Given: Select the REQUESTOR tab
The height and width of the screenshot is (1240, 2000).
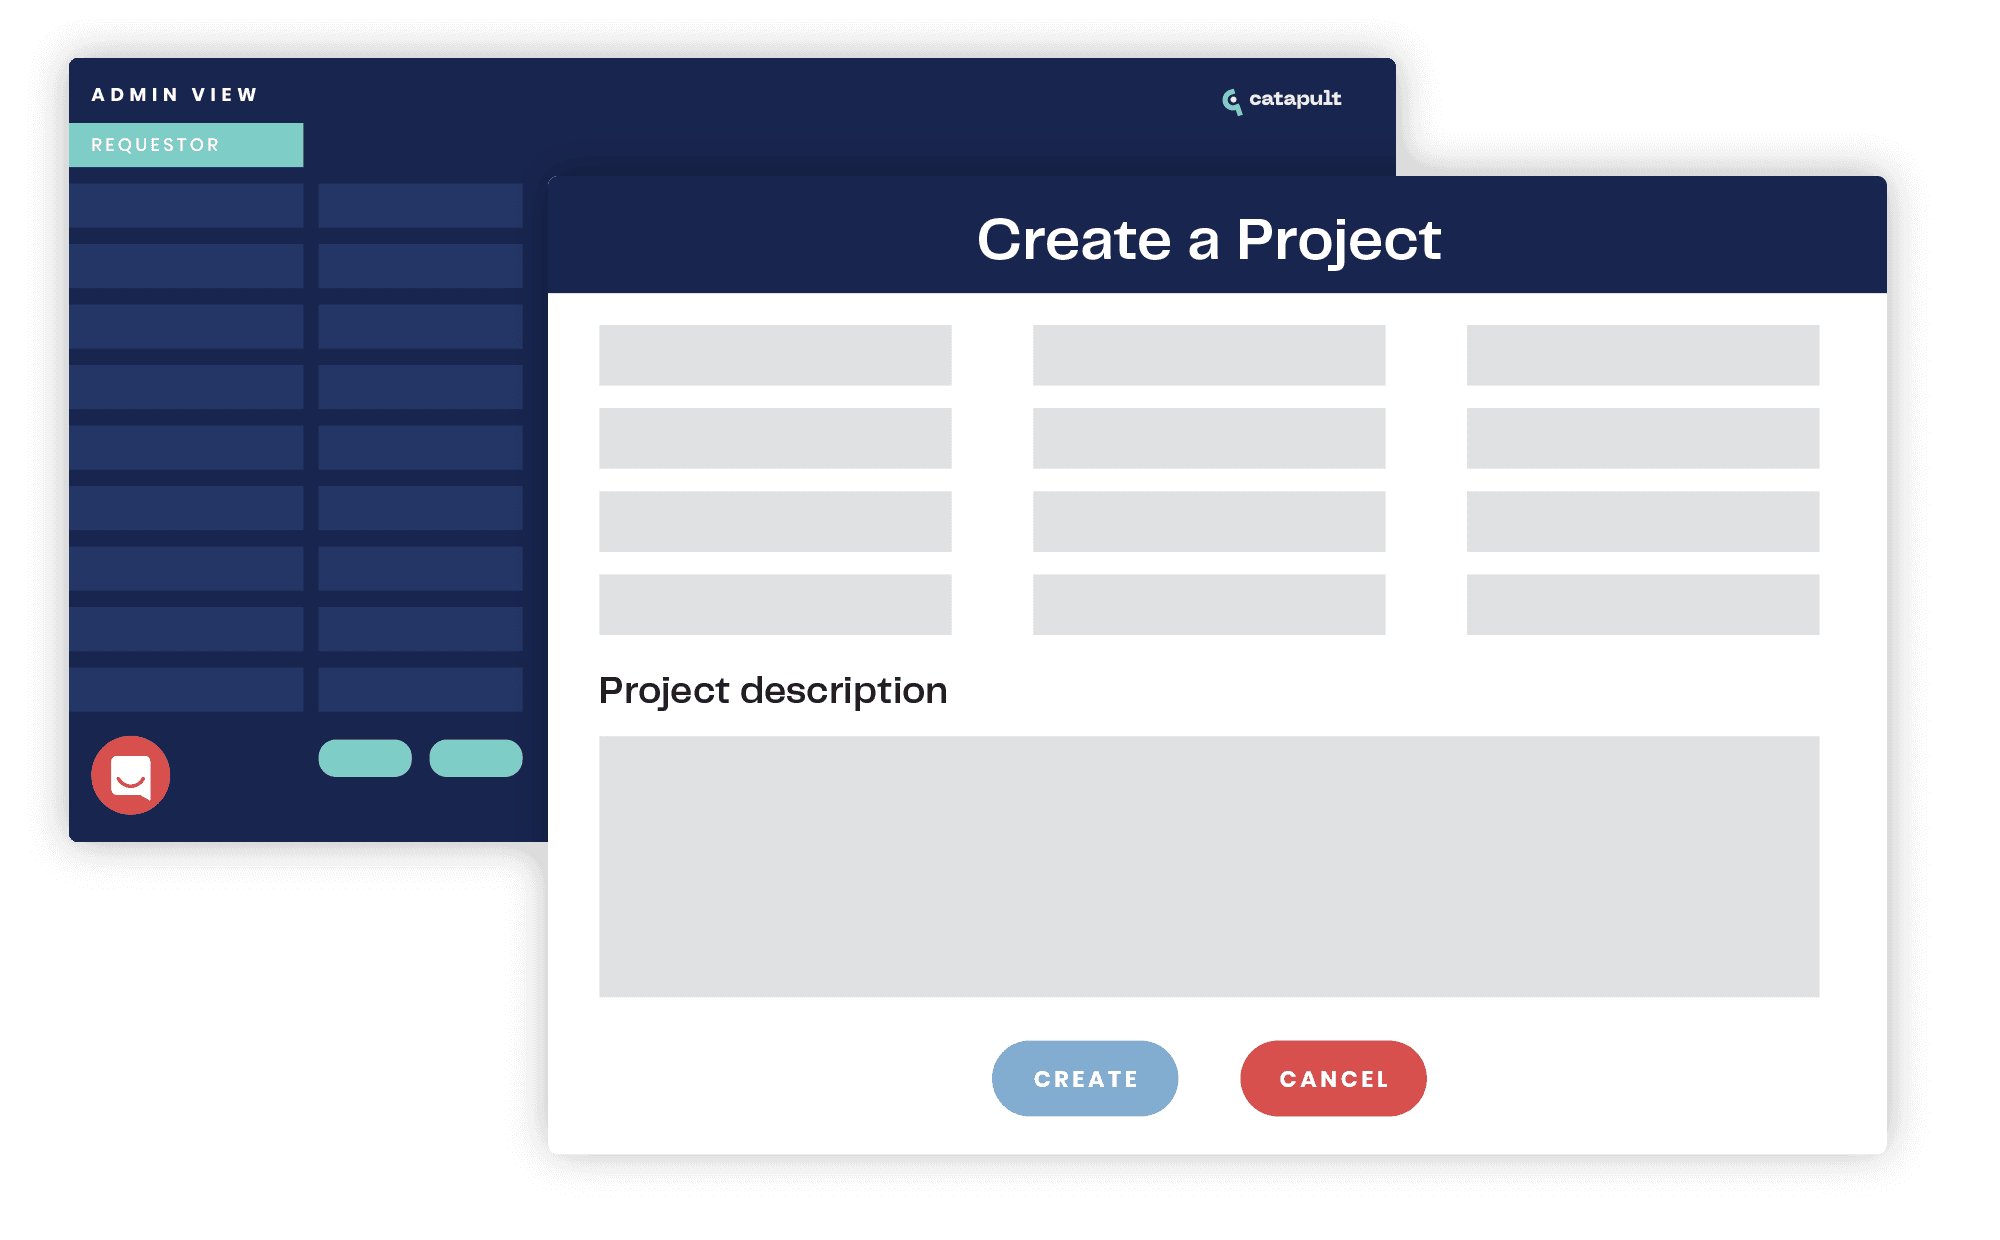Looking at the screenshot, I should click(x=186, y=145).
